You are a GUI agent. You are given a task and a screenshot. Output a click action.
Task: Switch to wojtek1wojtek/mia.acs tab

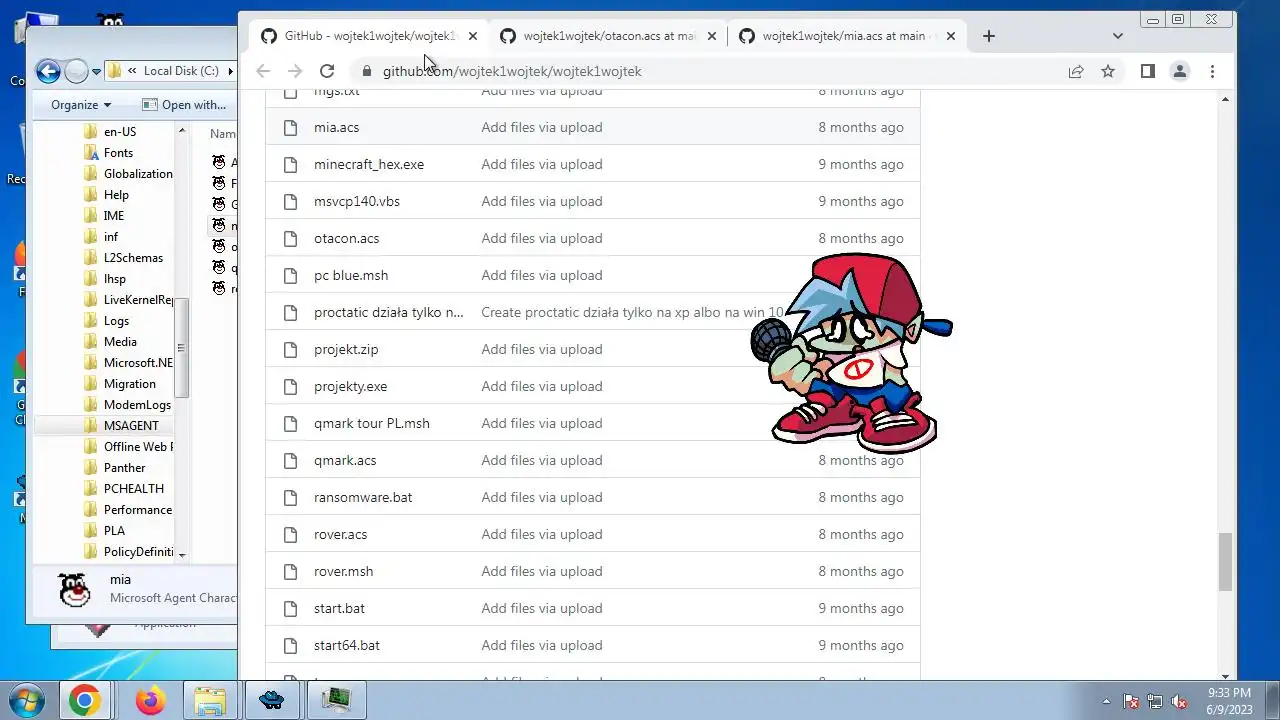tap(847, 36)
